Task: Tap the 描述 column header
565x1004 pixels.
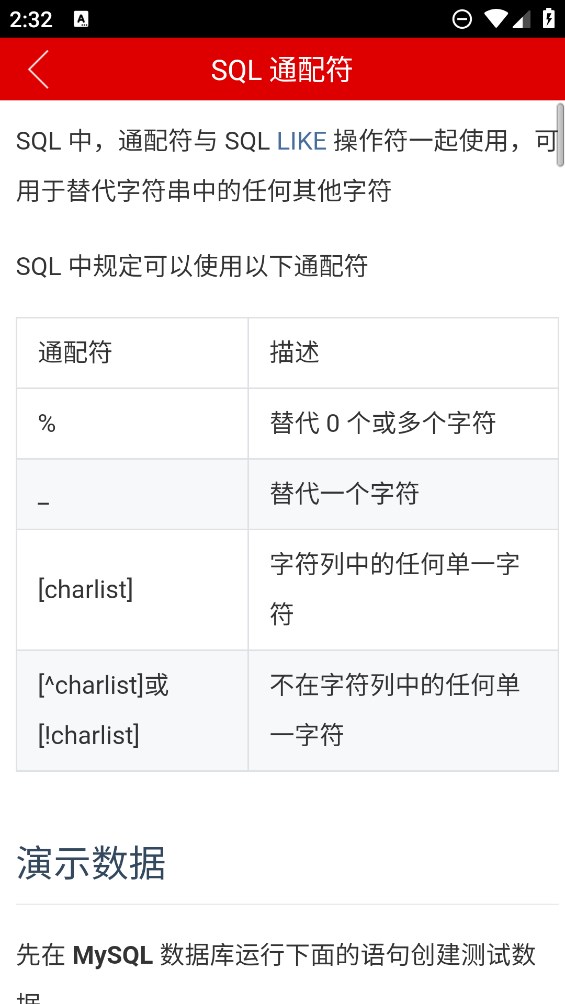Action: (x=403, y=353)
